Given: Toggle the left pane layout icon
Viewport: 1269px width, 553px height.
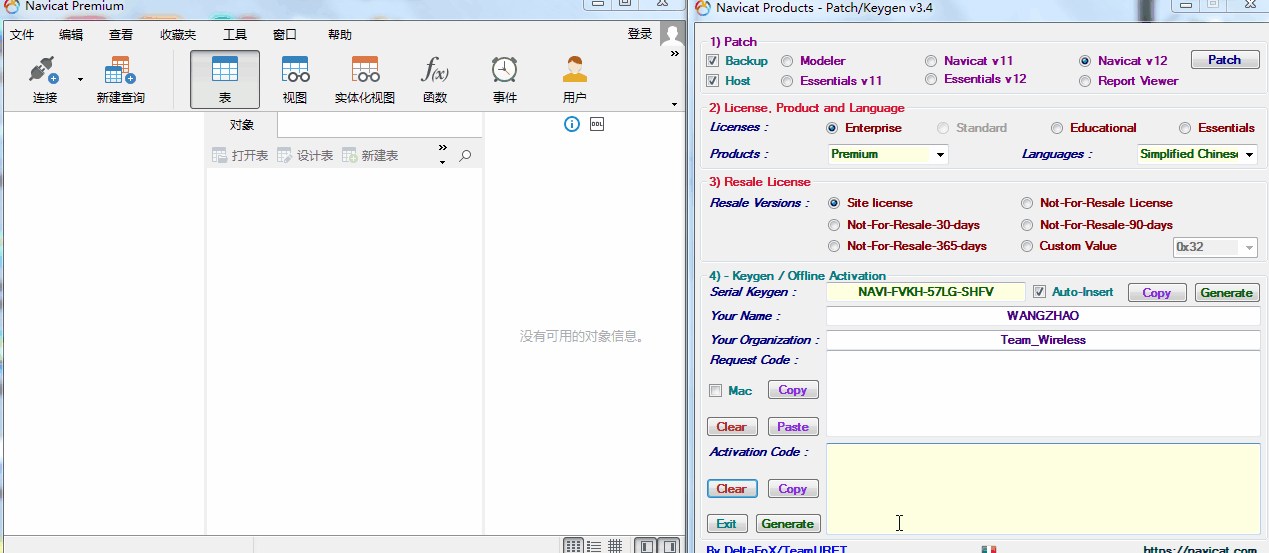Looking at the screenshot, I should tap(647, 546).
